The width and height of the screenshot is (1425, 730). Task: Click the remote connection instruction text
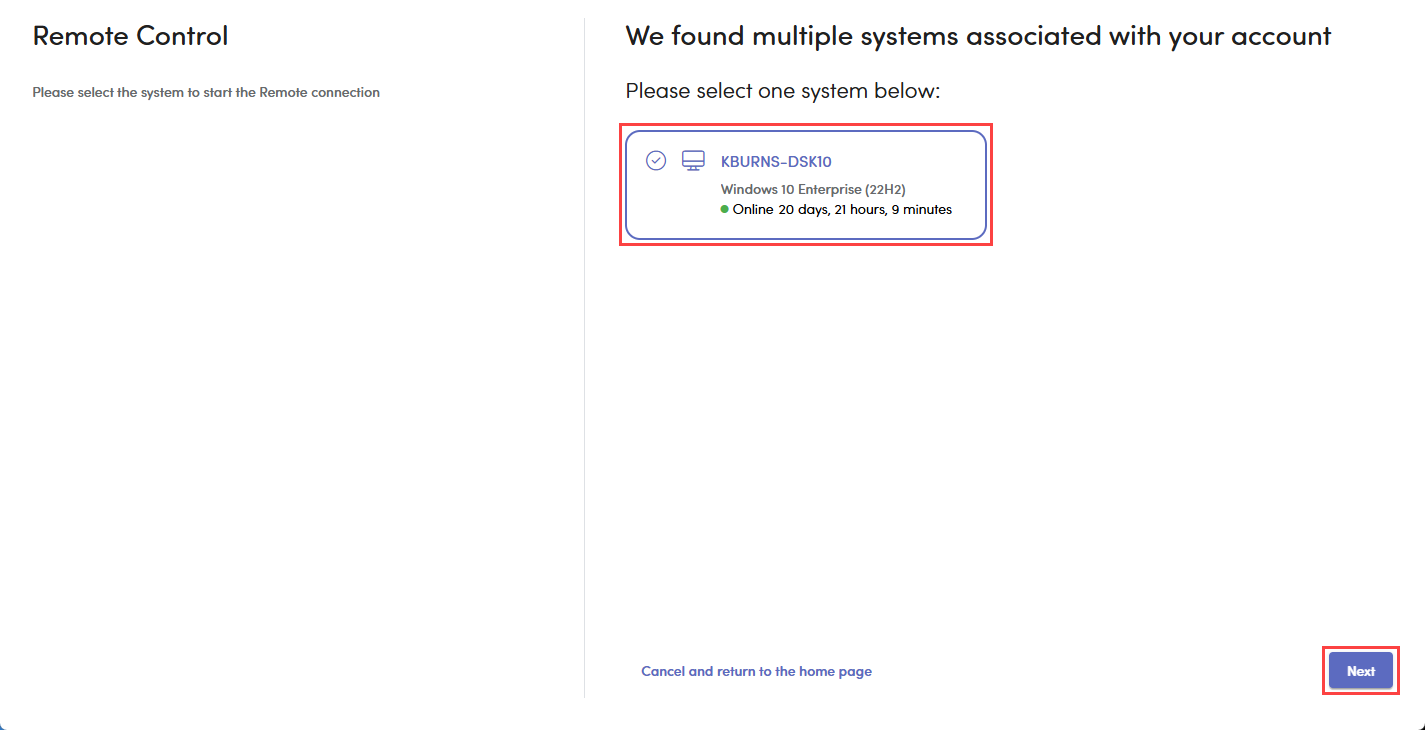click(x=206, y=92)
